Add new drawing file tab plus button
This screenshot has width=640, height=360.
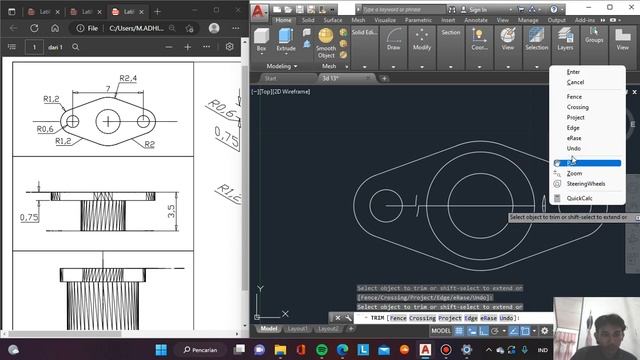tap(384, 78)
